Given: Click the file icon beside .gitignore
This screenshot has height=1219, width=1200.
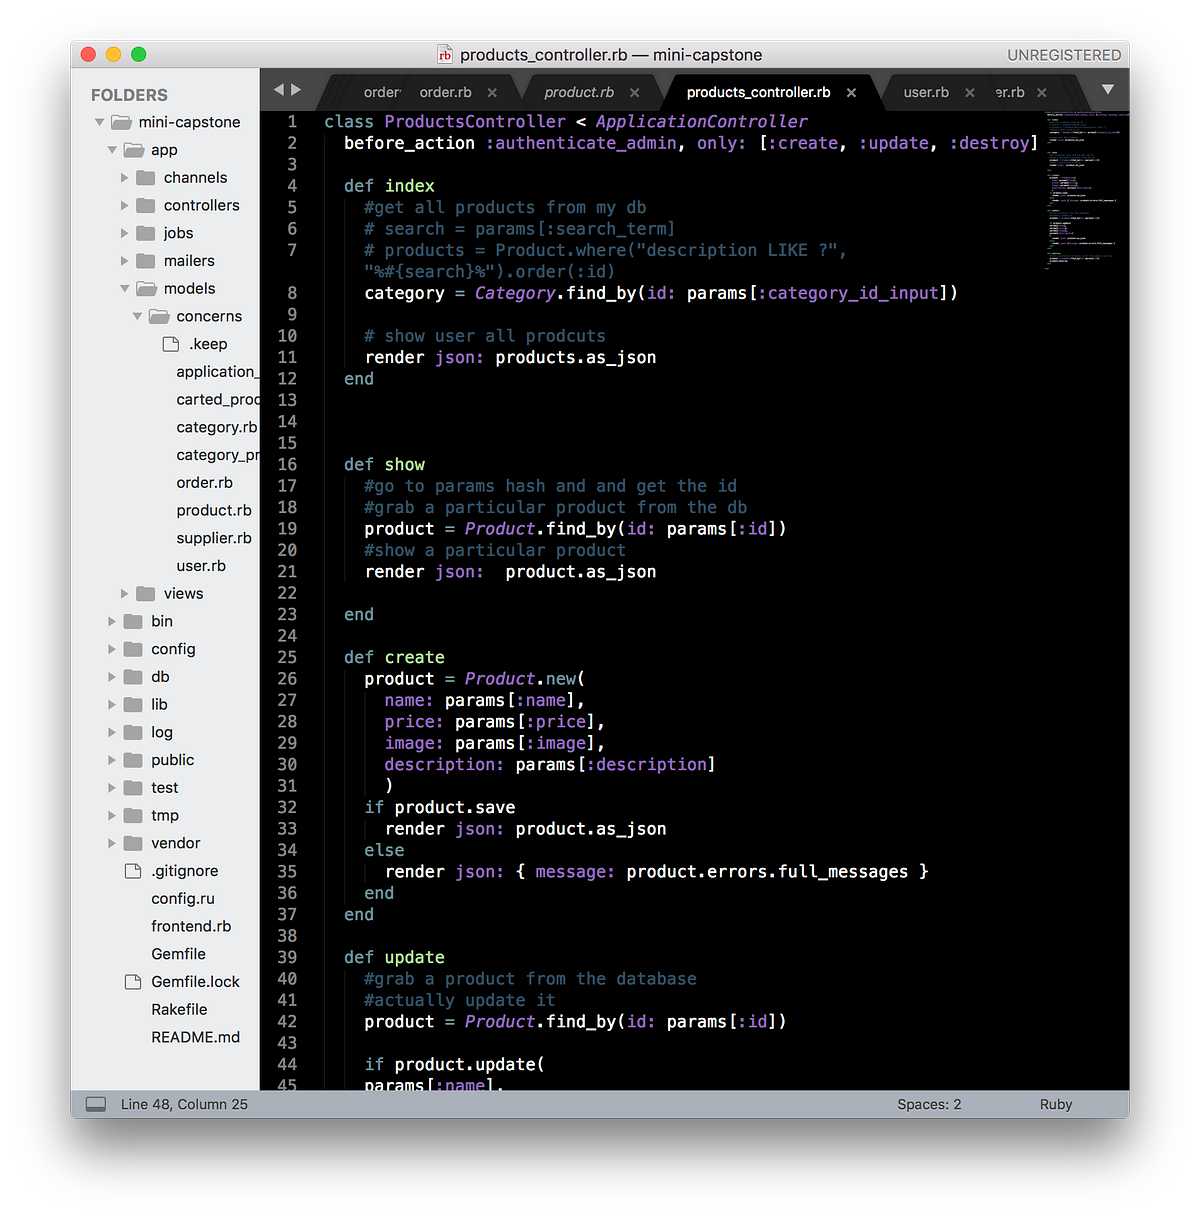Looking at the screenshot, I should pyautogui.click(x=133, y=871).
